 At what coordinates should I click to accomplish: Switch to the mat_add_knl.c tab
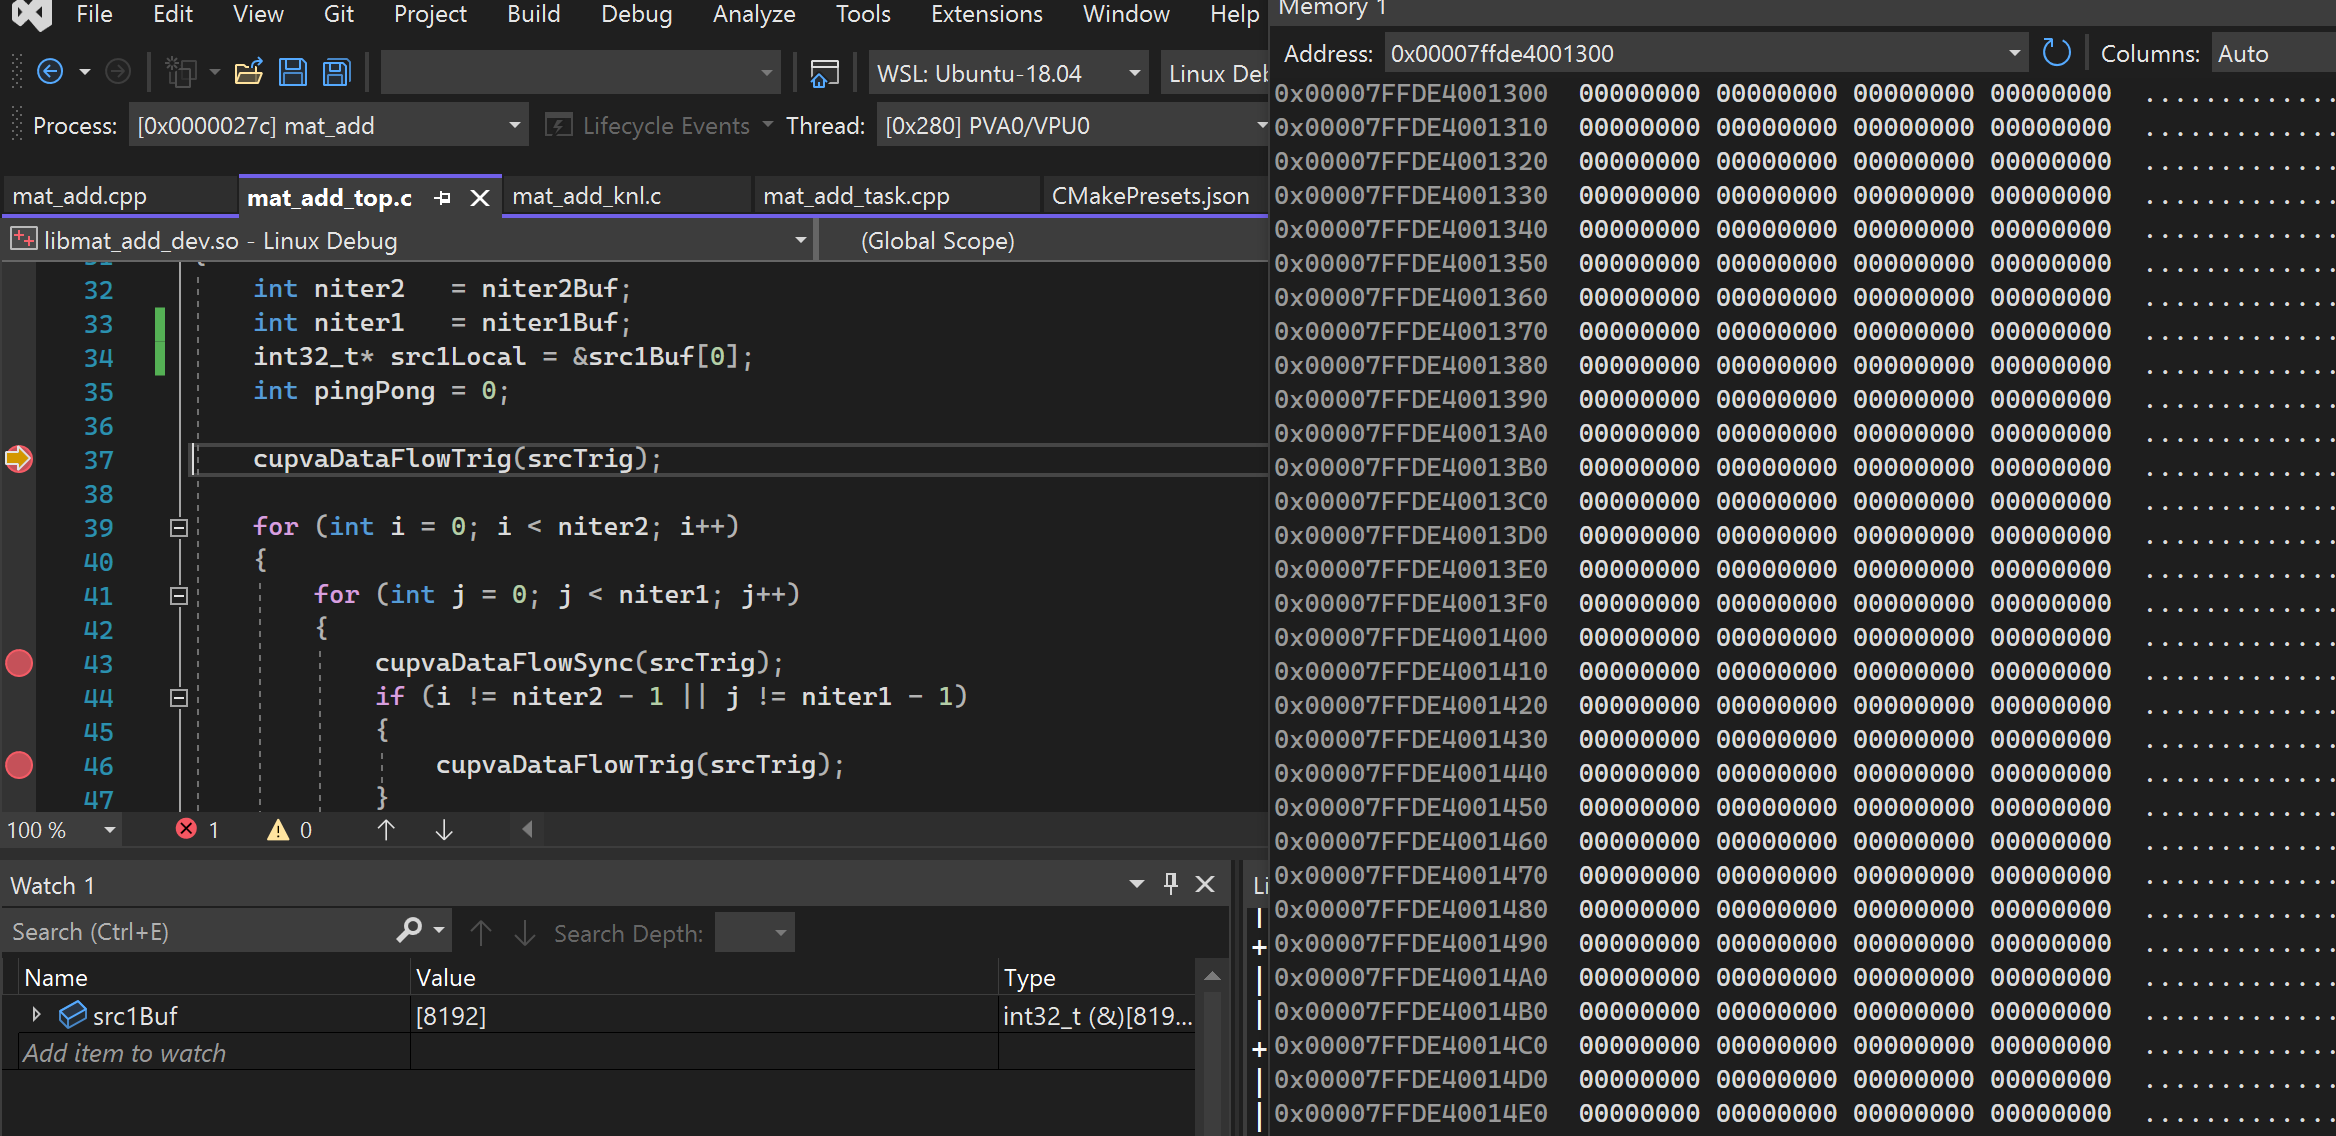coord(587,196)
